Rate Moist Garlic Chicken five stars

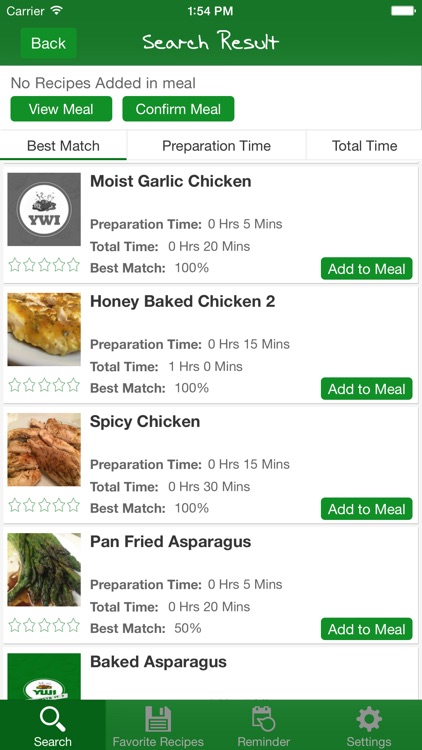pos(73,265)
